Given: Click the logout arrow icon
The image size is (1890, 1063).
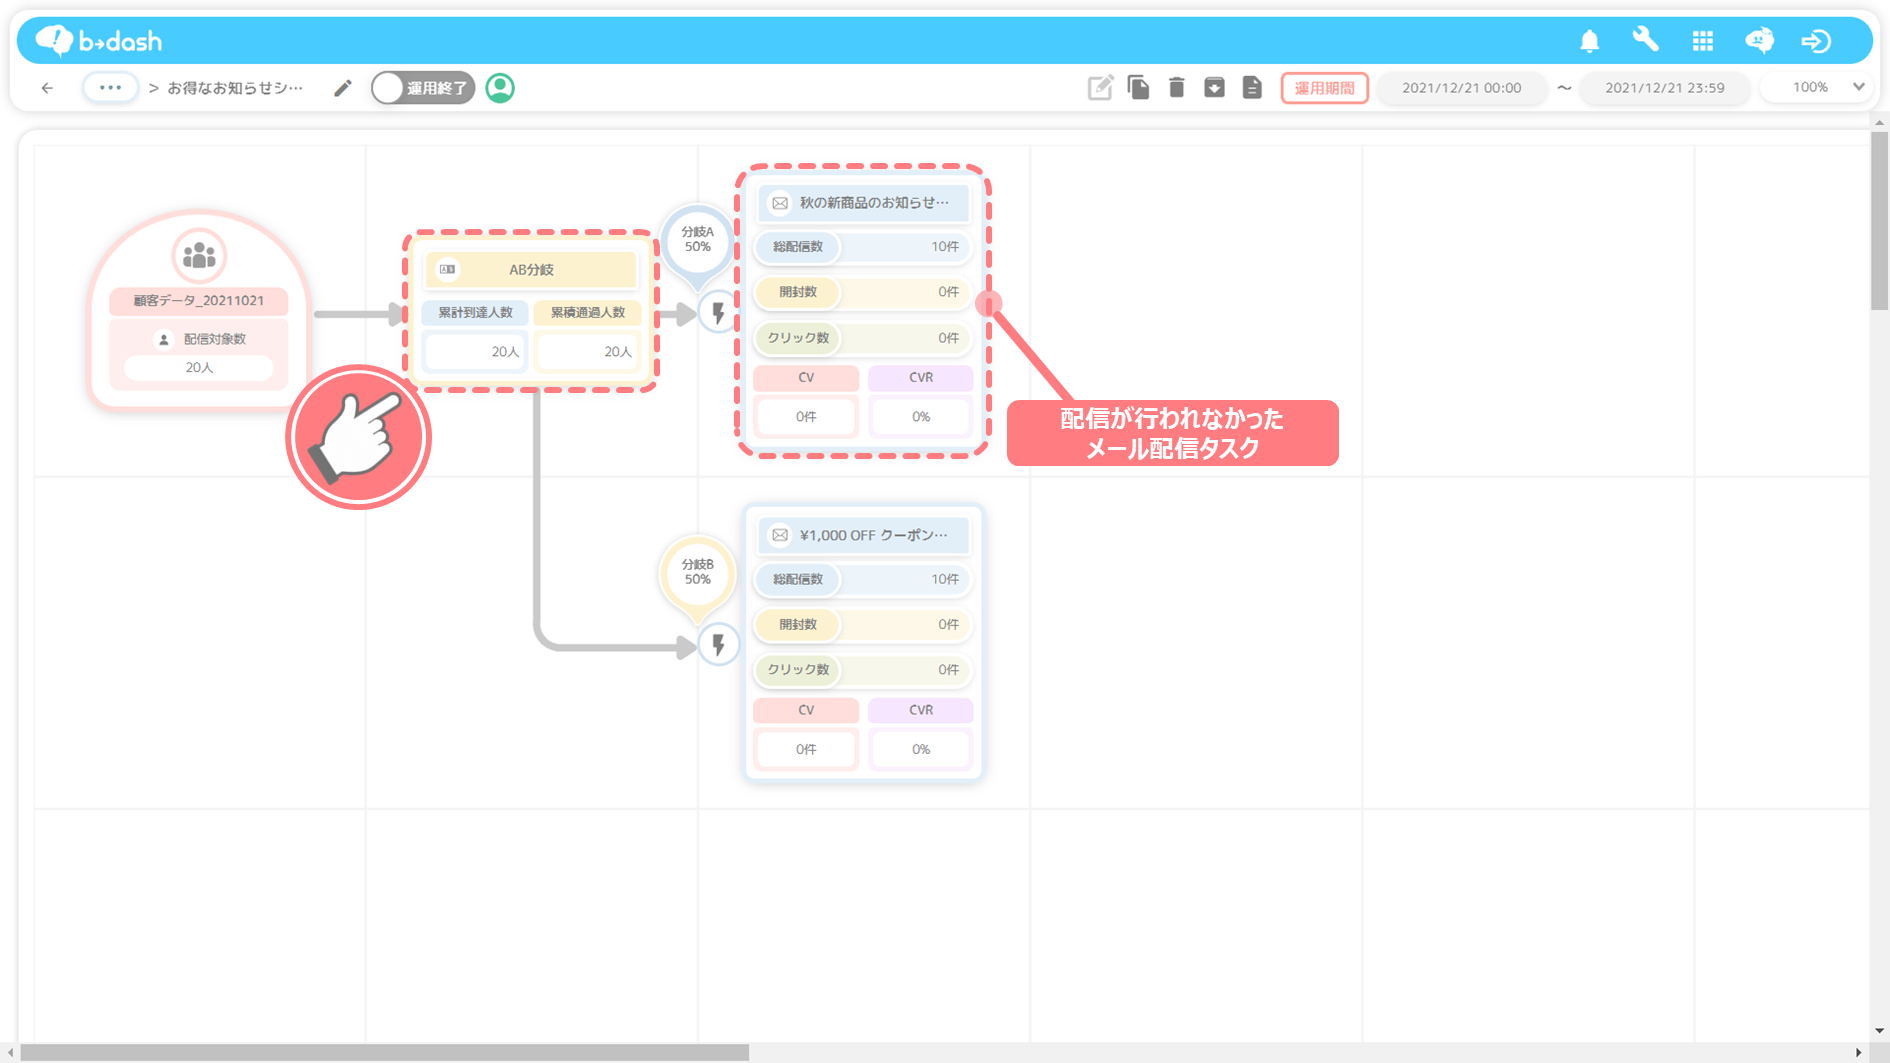Looking at the screenshot, I should pyautogui.click(x=1816, y=41).
